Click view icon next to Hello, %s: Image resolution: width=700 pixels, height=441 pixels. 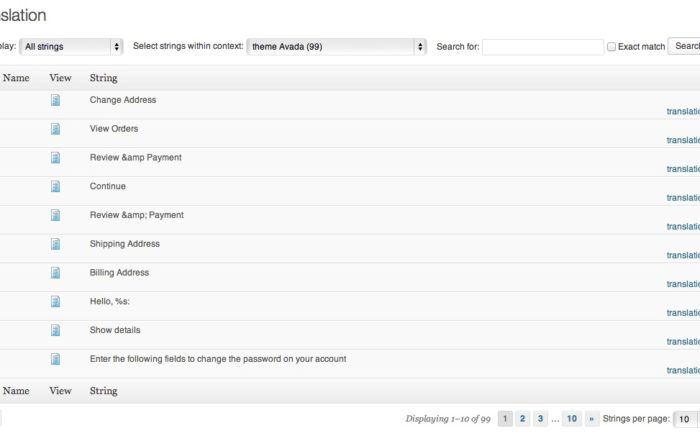pos(55,302)
